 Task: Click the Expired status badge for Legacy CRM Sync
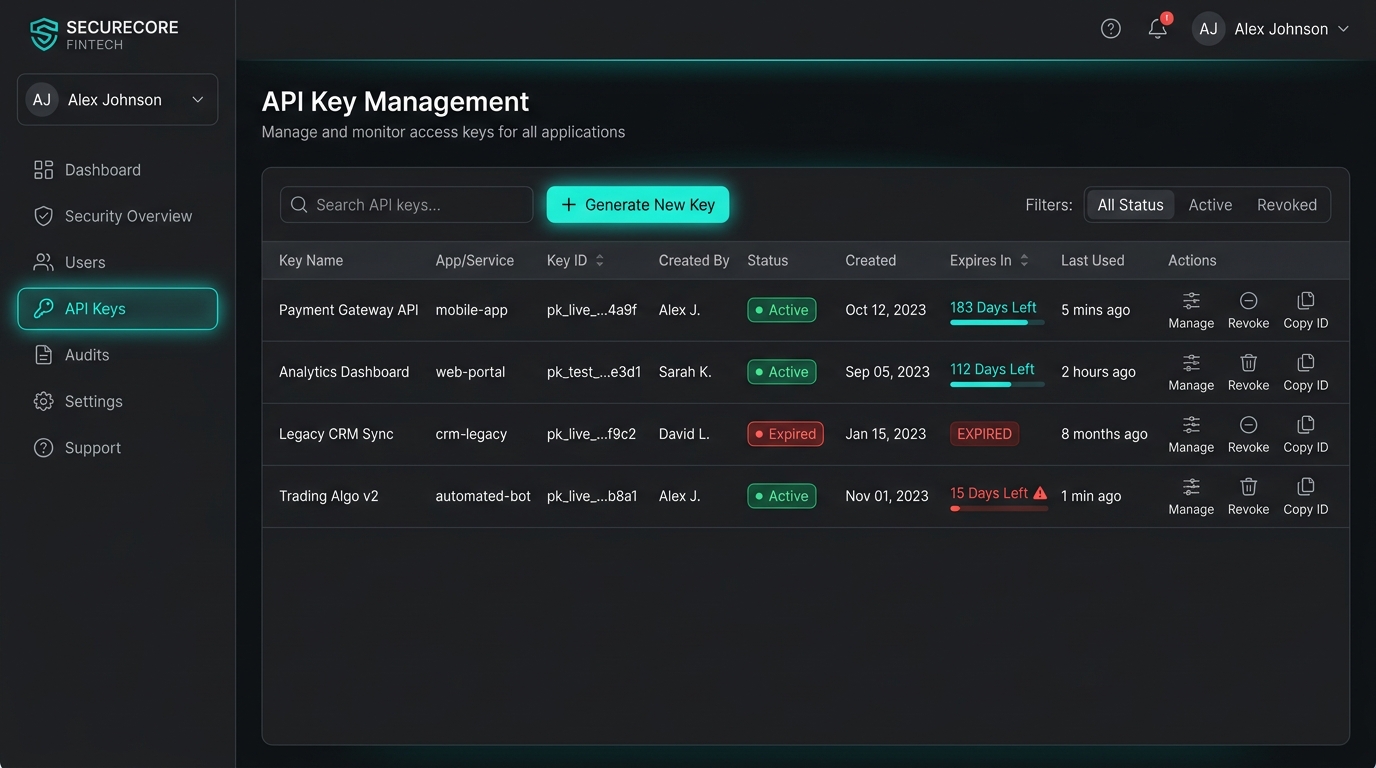785,434
